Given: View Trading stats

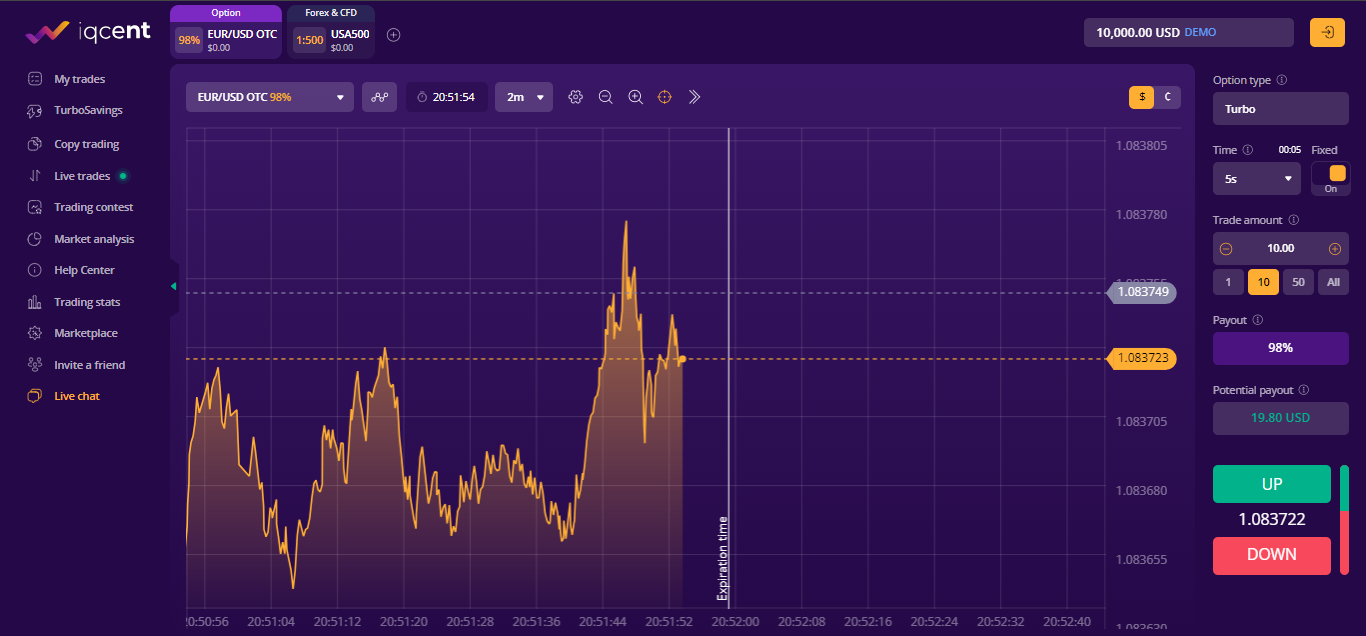Looking at the screenshot, I should click(87, 302).
